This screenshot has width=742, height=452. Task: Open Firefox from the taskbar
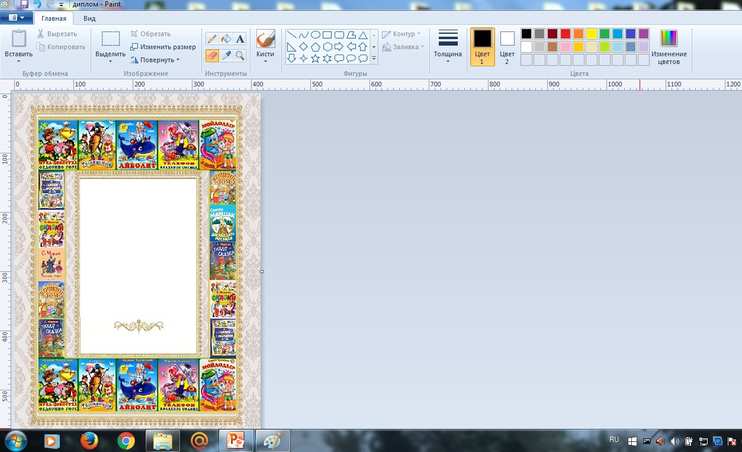[x=88, y=440]
